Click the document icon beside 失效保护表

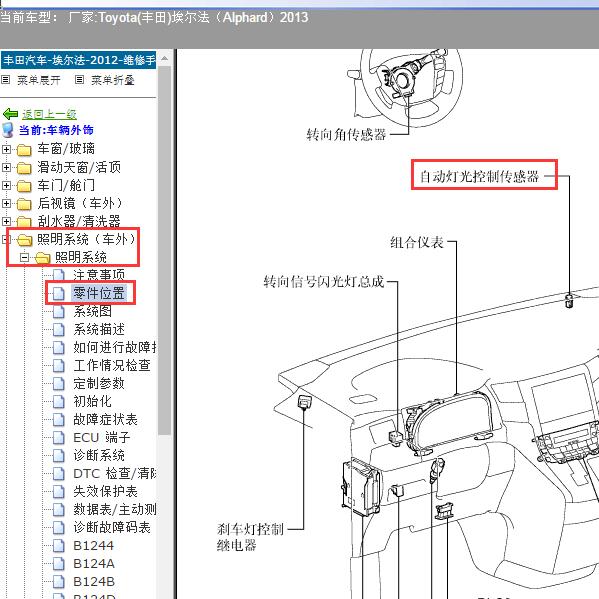pyautogui.click(x=58, y=491)
